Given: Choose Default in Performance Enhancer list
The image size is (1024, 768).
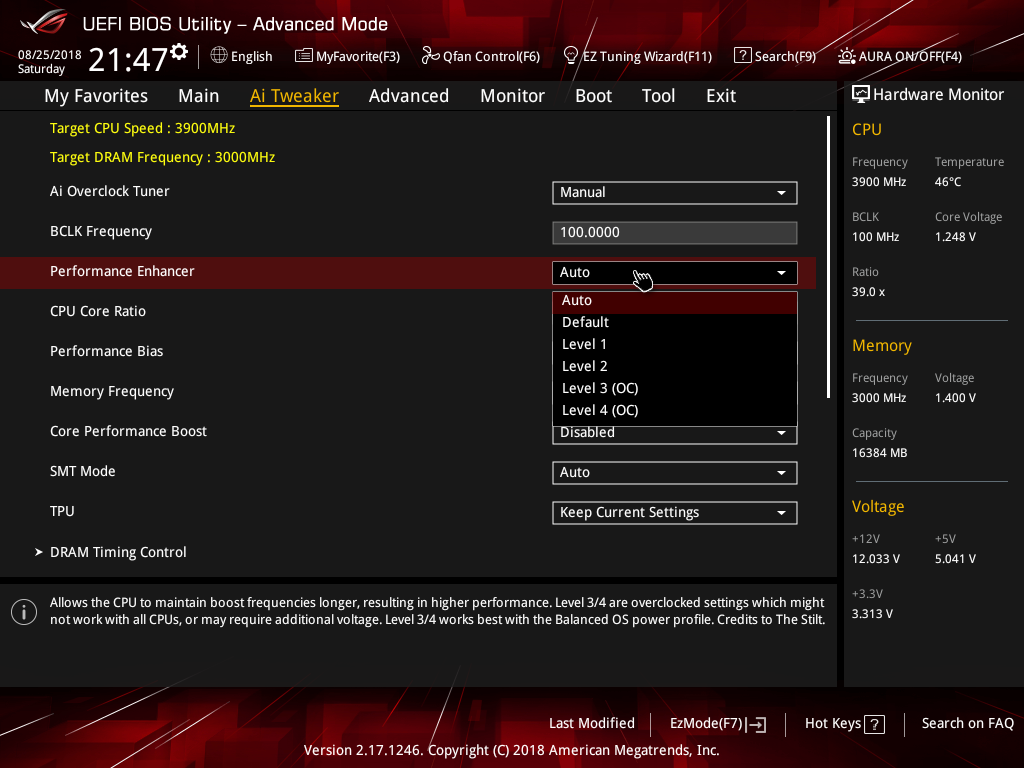Looking at the screenshot, I should coord(675,323).
